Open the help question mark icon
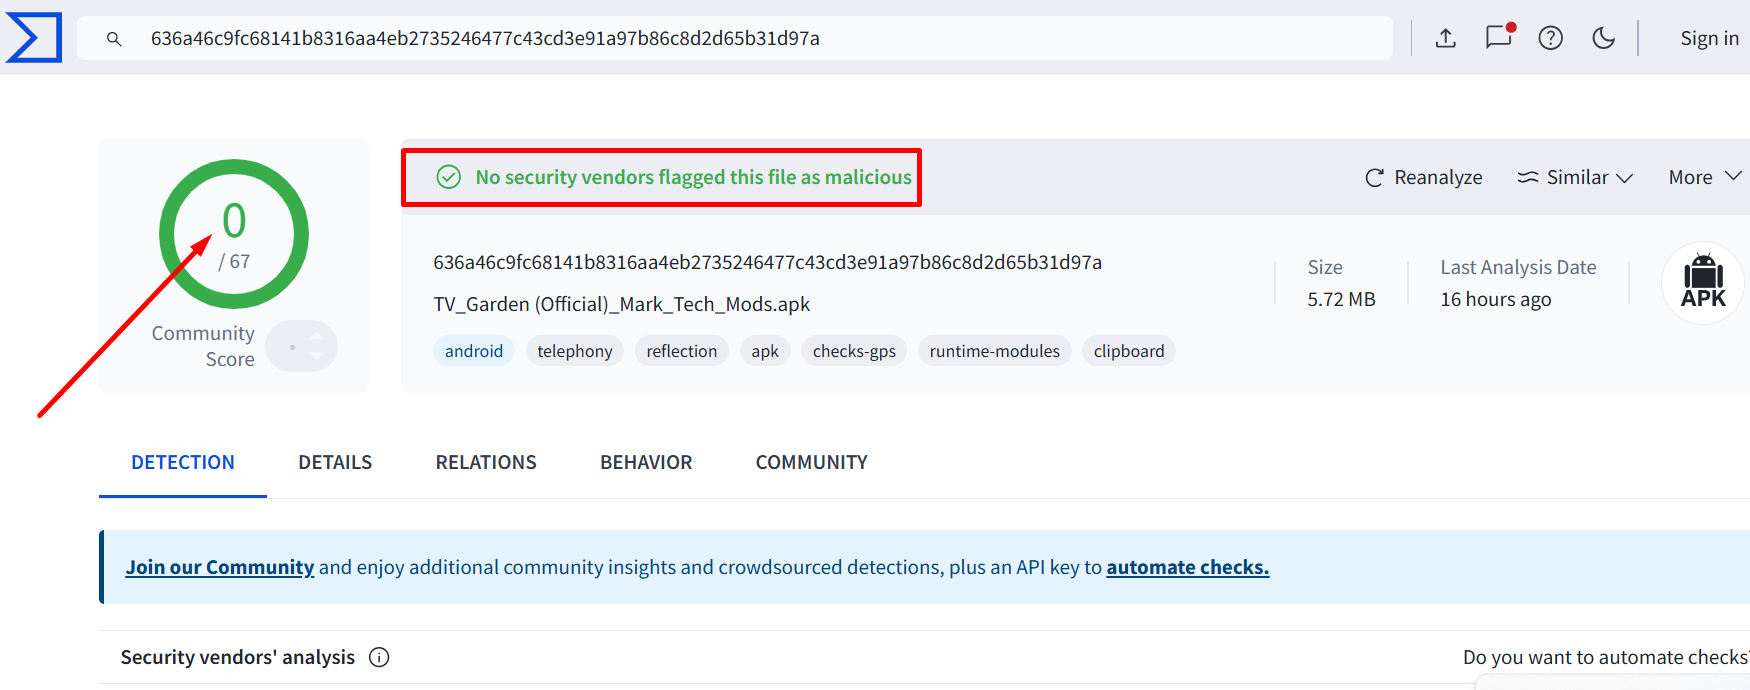Image resolution: width=1750 pixels, height=690 pixels. tap(1551, 38)
